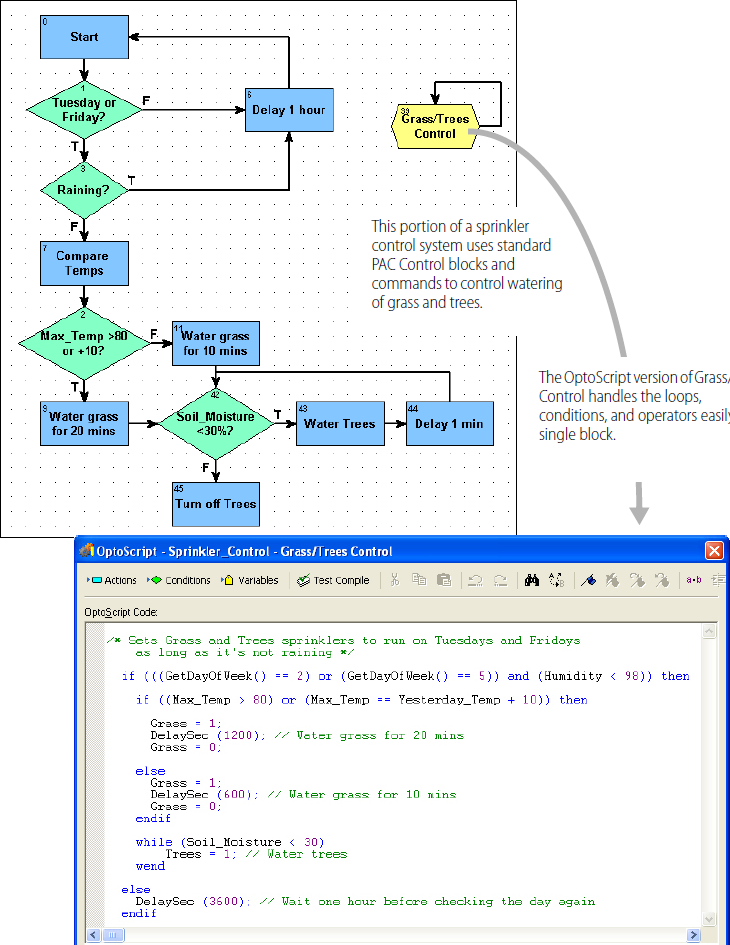Select the Soil_Moisture <30% condition block
Screen dimensions: 730x945
tap(216, 424)
